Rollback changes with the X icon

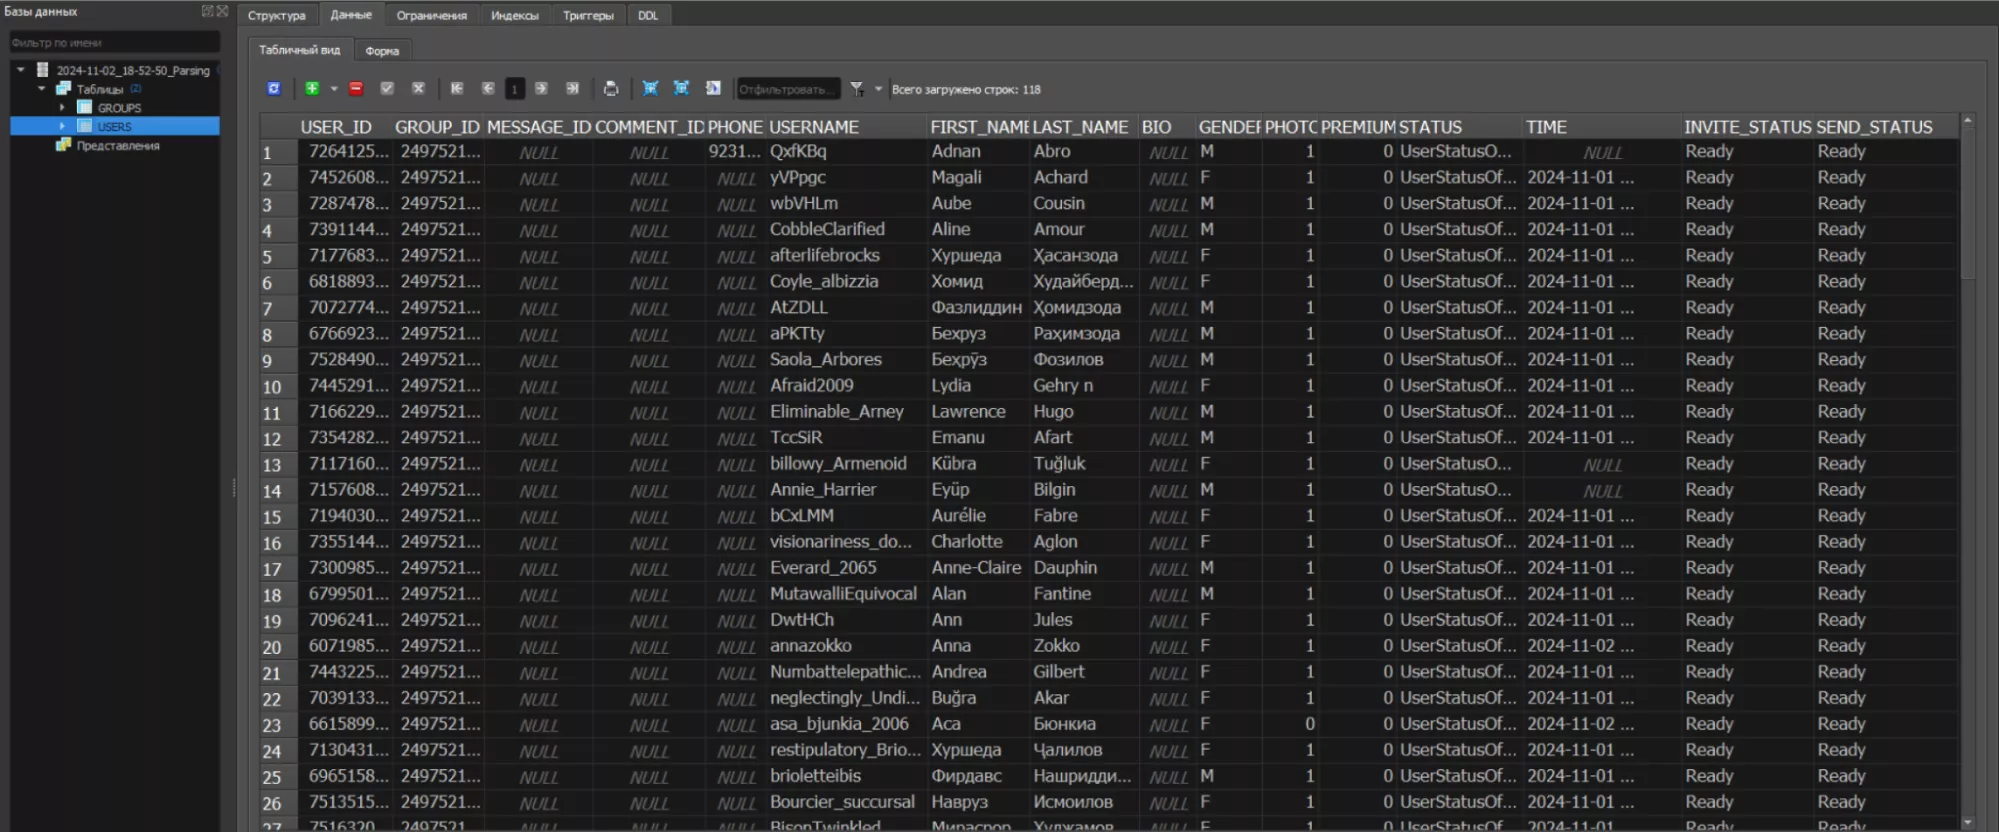tap(418, 89)
